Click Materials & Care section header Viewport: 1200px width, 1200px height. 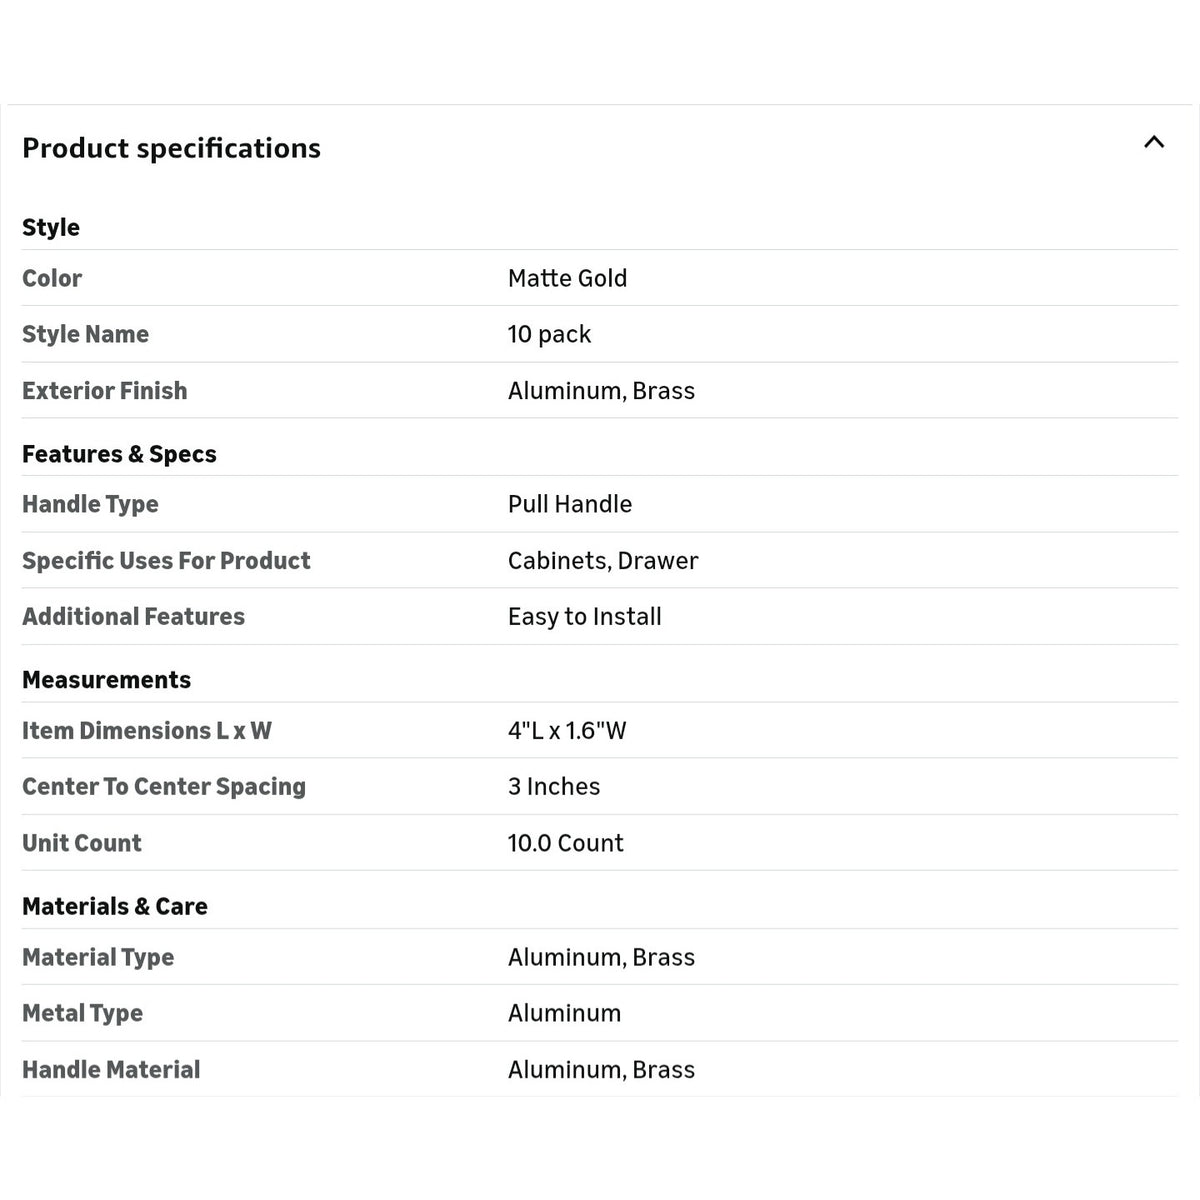(115, 907)
